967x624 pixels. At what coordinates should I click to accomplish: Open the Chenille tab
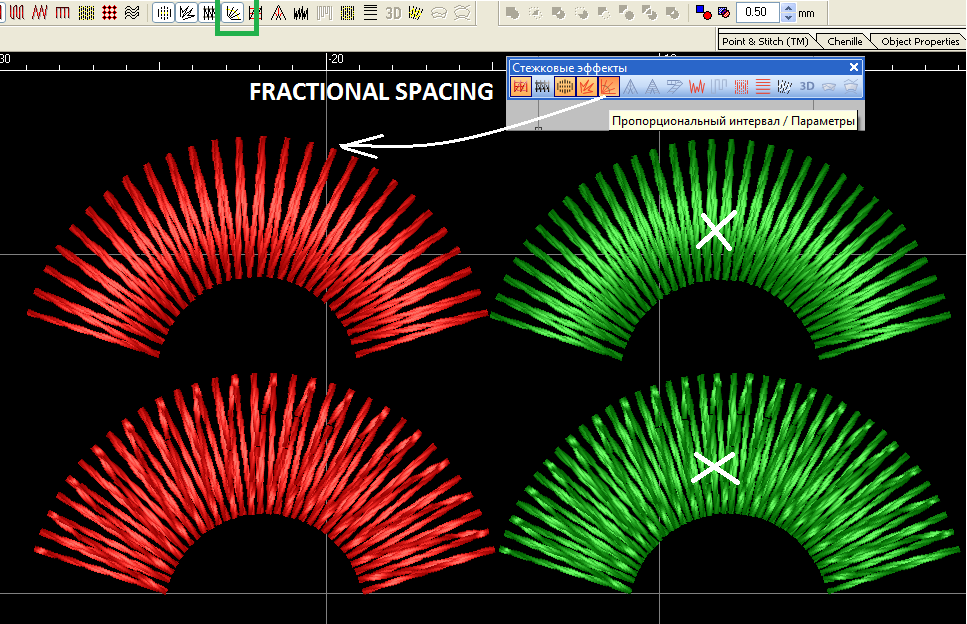pyautogui.click(x=845, y=42)
